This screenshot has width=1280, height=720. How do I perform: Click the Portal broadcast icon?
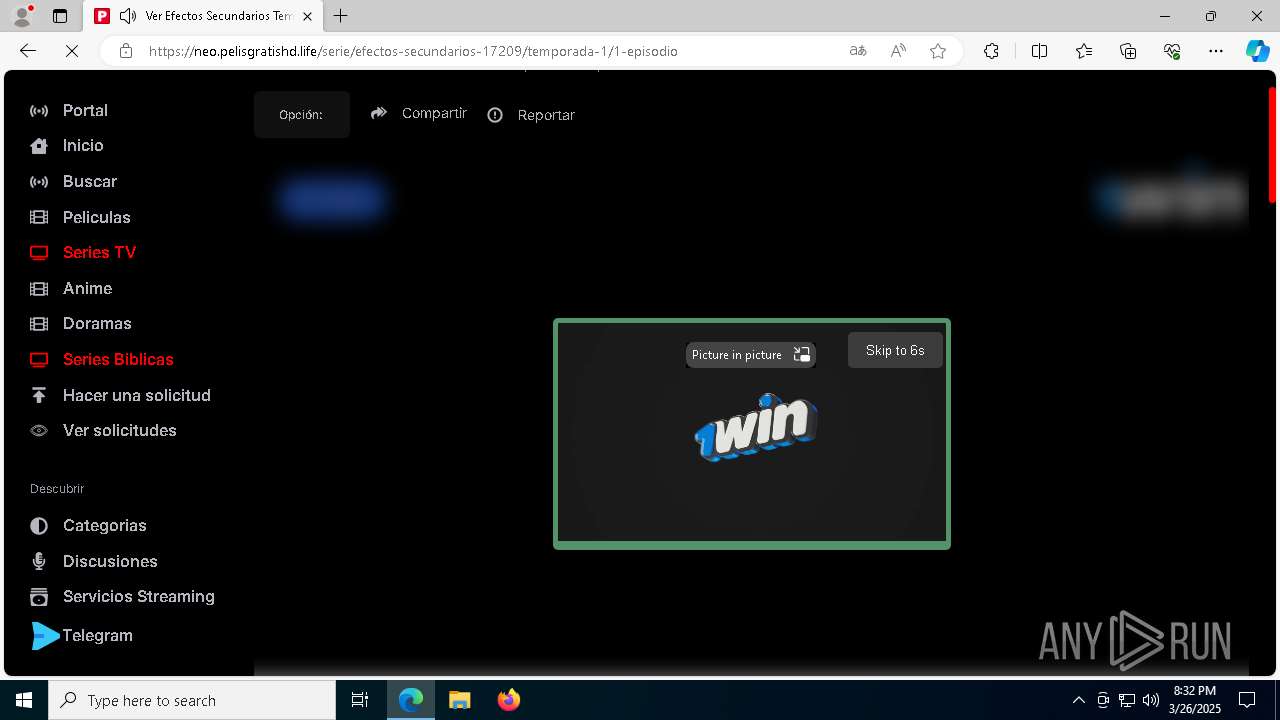(39, 111)
